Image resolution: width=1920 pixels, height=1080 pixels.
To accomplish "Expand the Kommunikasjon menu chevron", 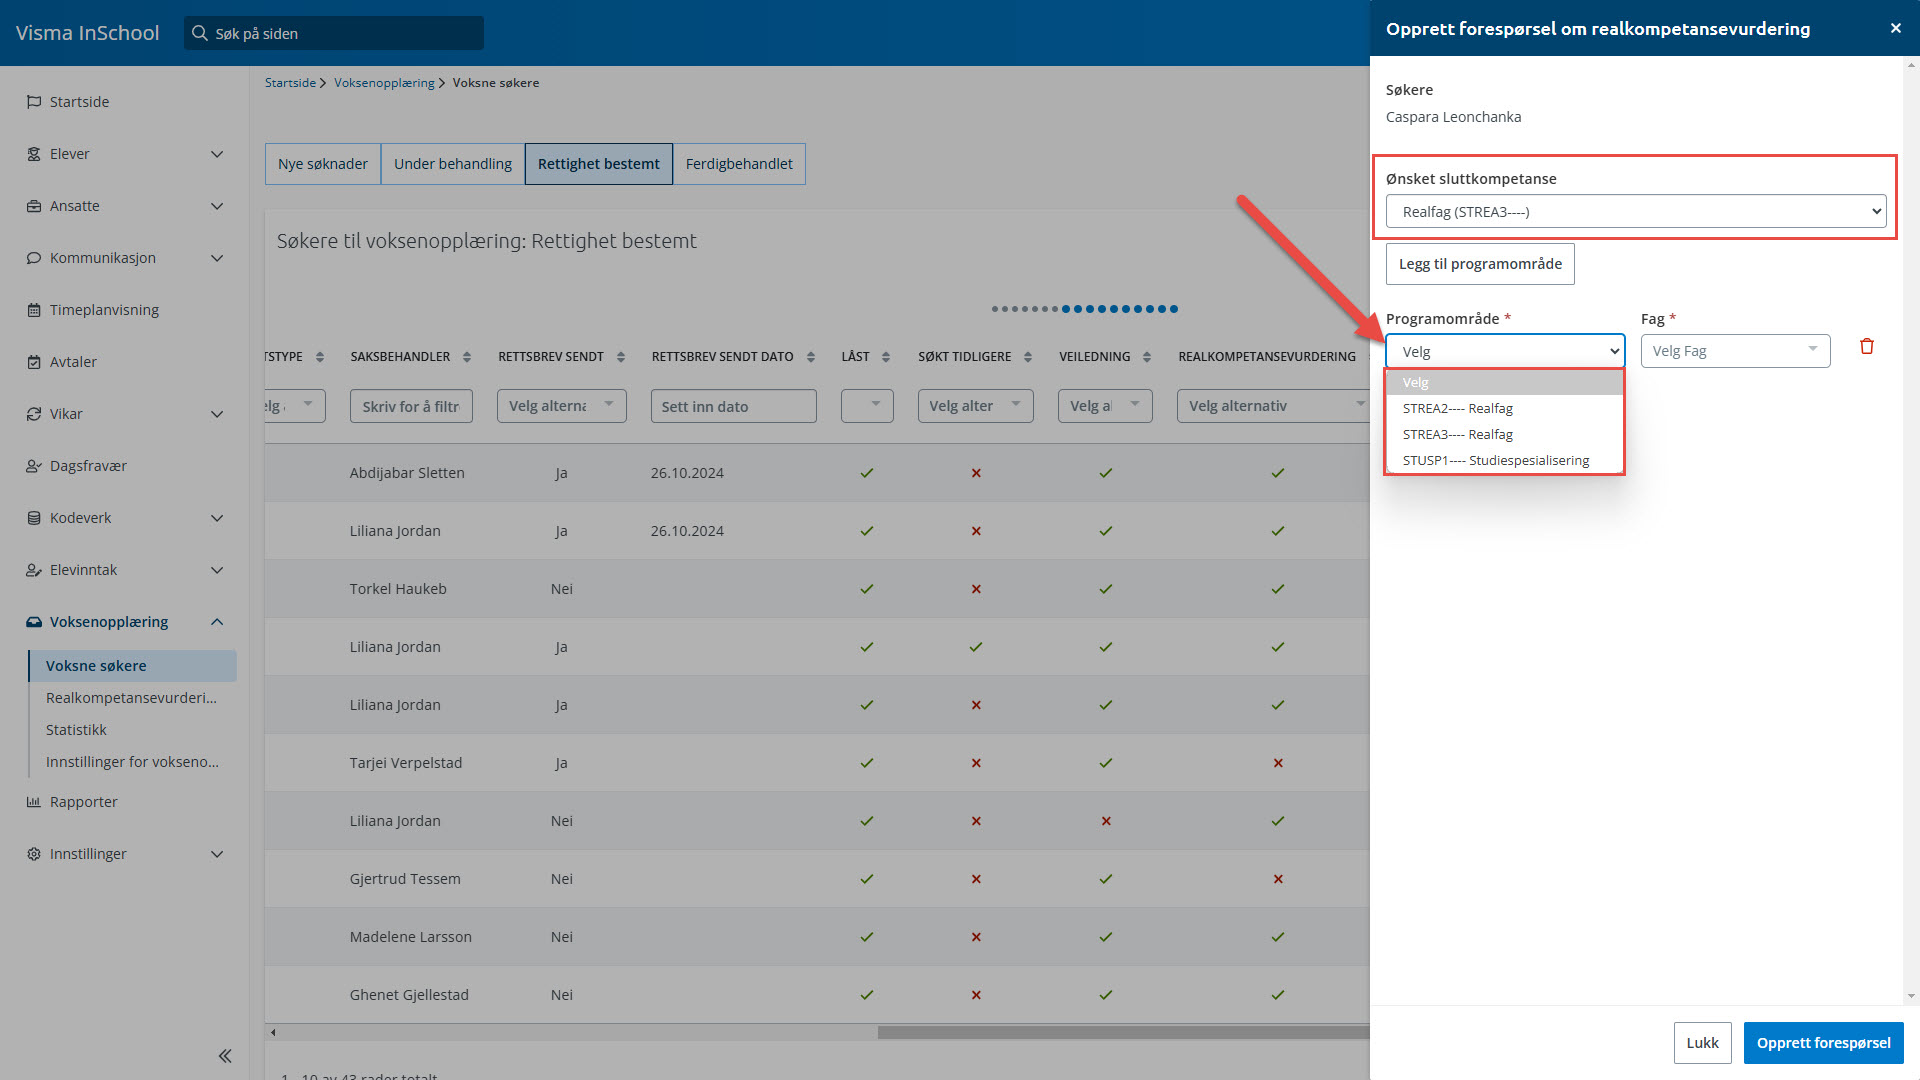I will [217, 258].
